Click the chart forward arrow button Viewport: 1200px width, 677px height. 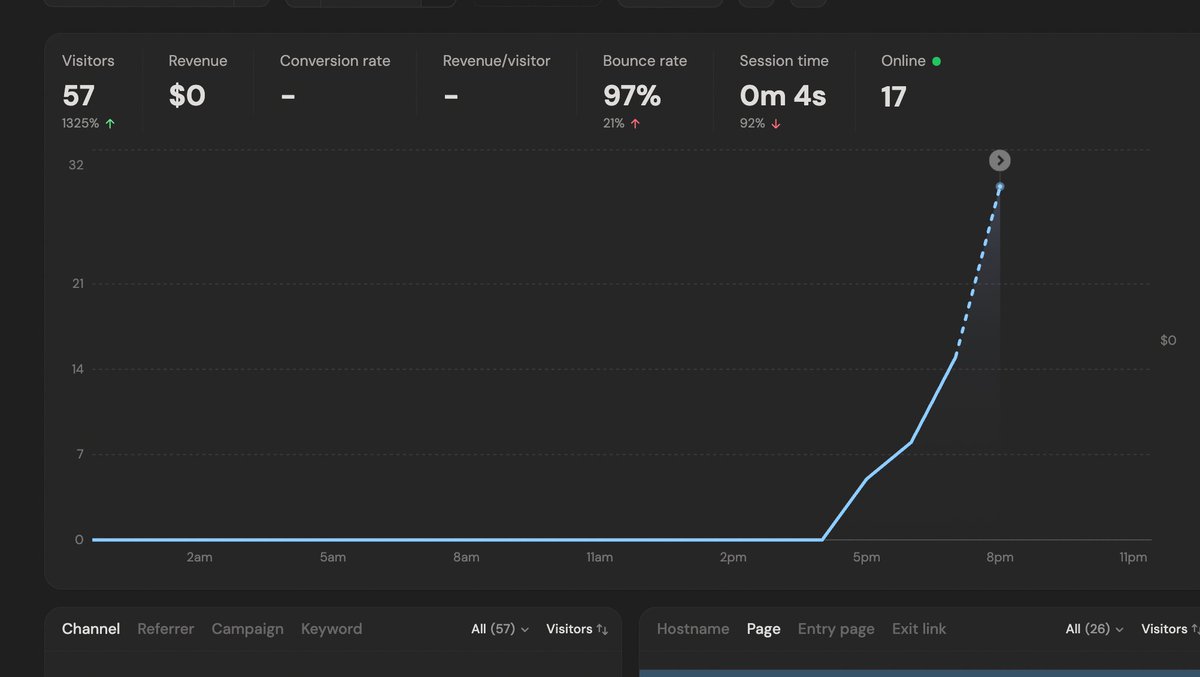(x=999, y=160)
